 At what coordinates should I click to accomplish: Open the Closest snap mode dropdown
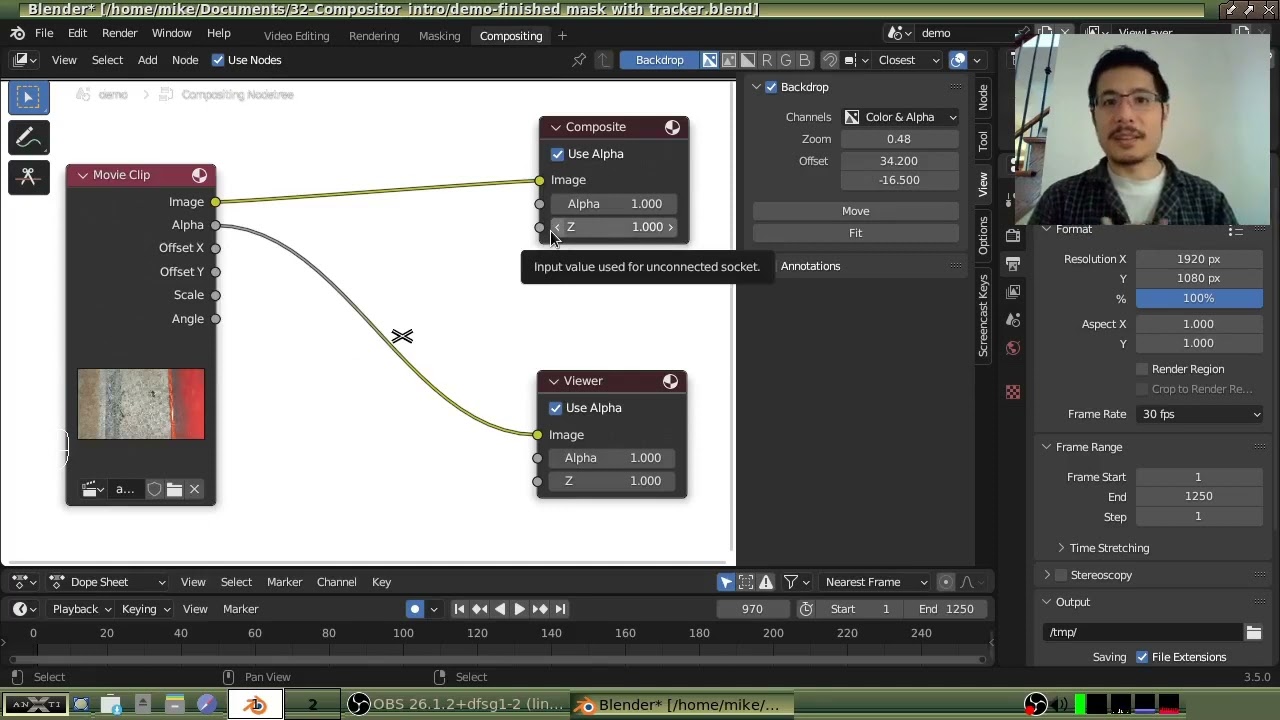[x=908, y=60]
